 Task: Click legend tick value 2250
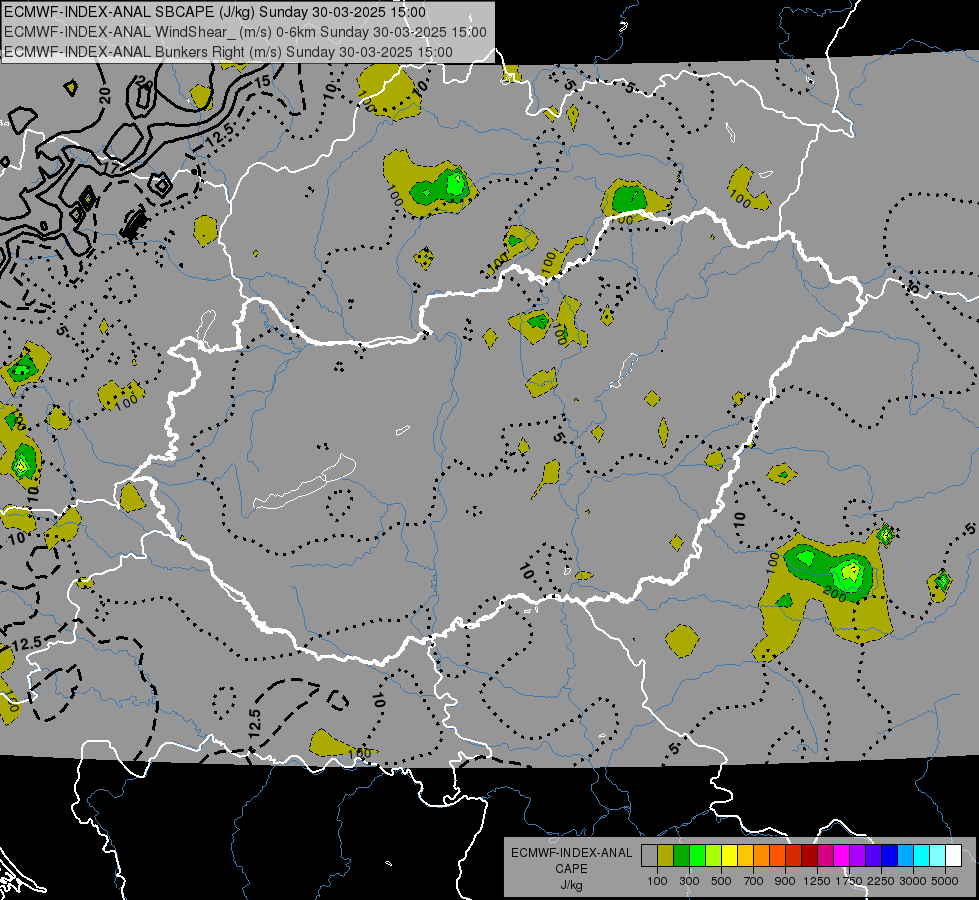click(x=880, y=881)
